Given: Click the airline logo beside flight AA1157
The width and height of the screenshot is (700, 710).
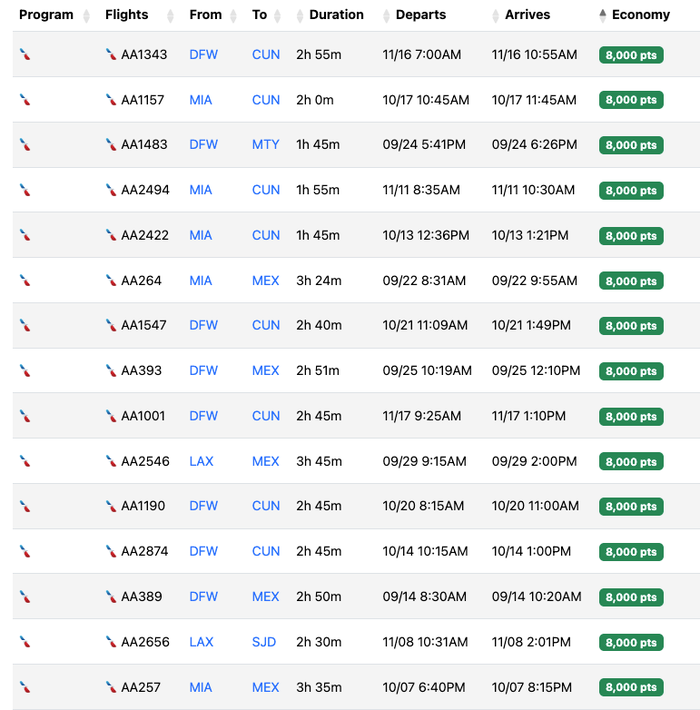Looking at the screenshot, I should [x=110, y=100].
